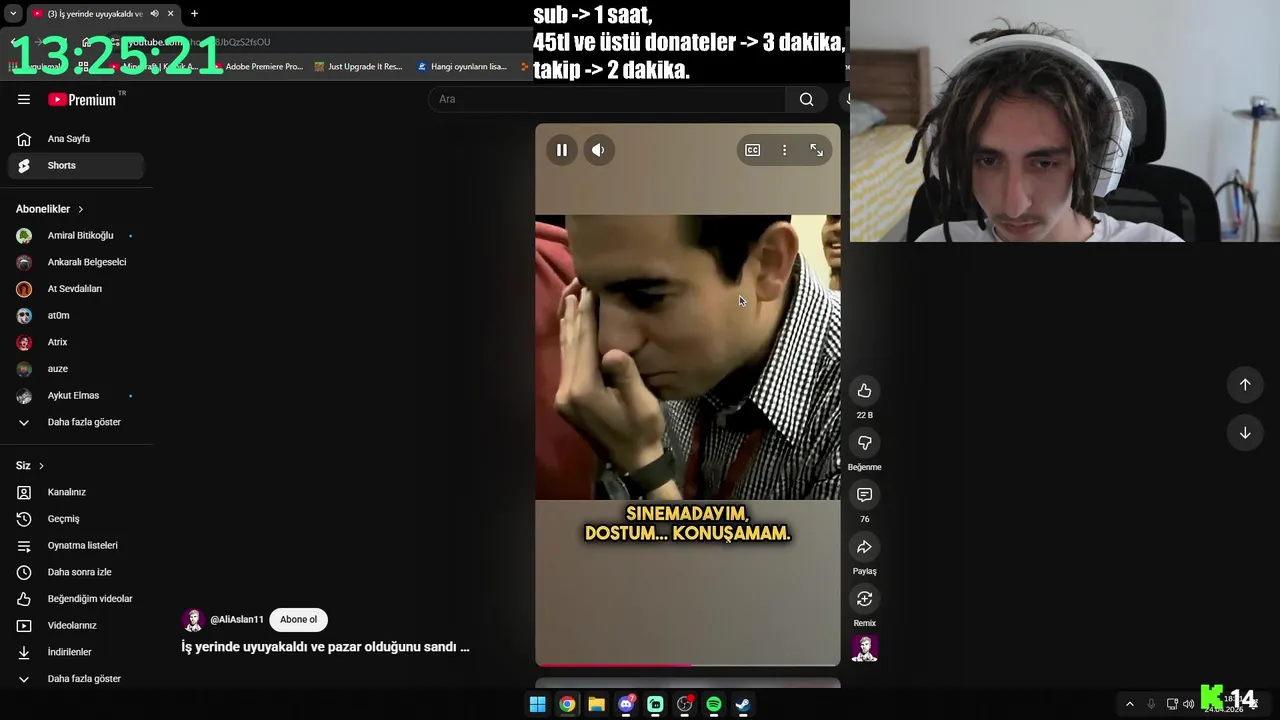This screenshot has height=720, width=1280.
Task: Close the YouTube browser tab
Action: pos(171,14)
